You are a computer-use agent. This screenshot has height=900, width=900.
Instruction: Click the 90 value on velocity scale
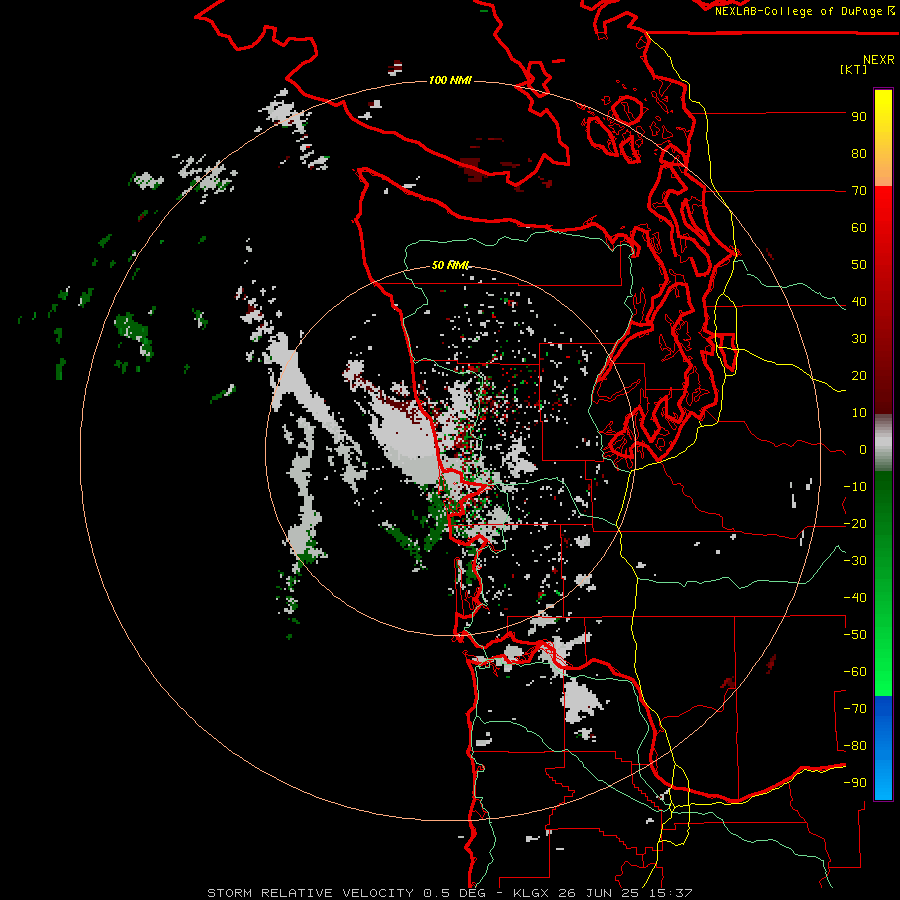tap(859, 117)
